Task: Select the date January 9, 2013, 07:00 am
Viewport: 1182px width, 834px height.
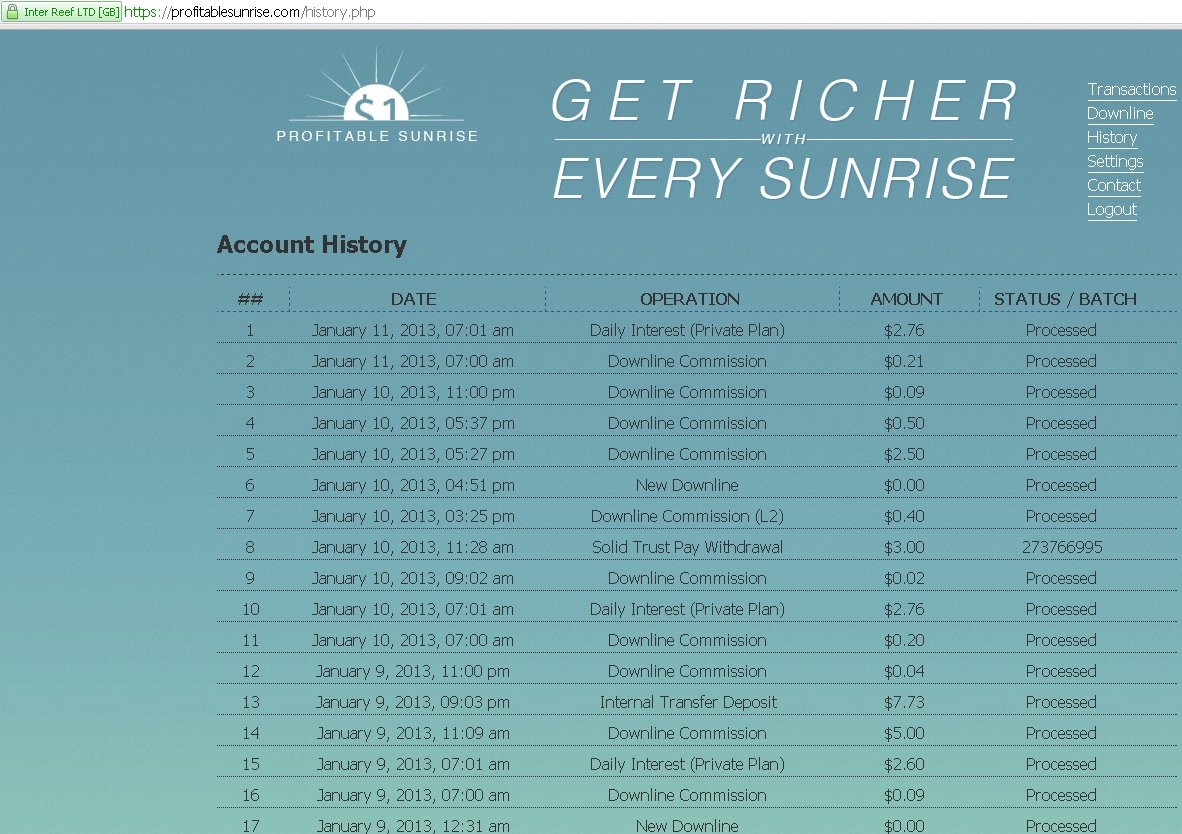Action: tap(412, 795)
